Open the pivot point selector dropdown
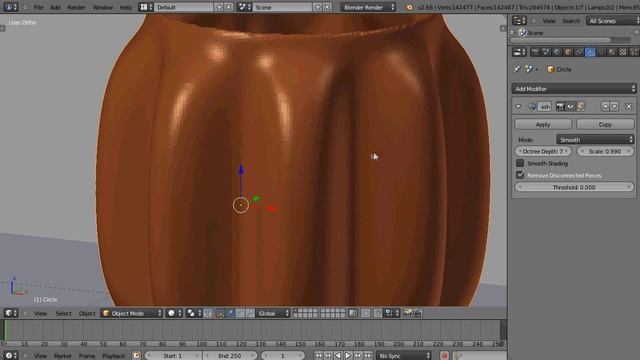 (193, 313)
